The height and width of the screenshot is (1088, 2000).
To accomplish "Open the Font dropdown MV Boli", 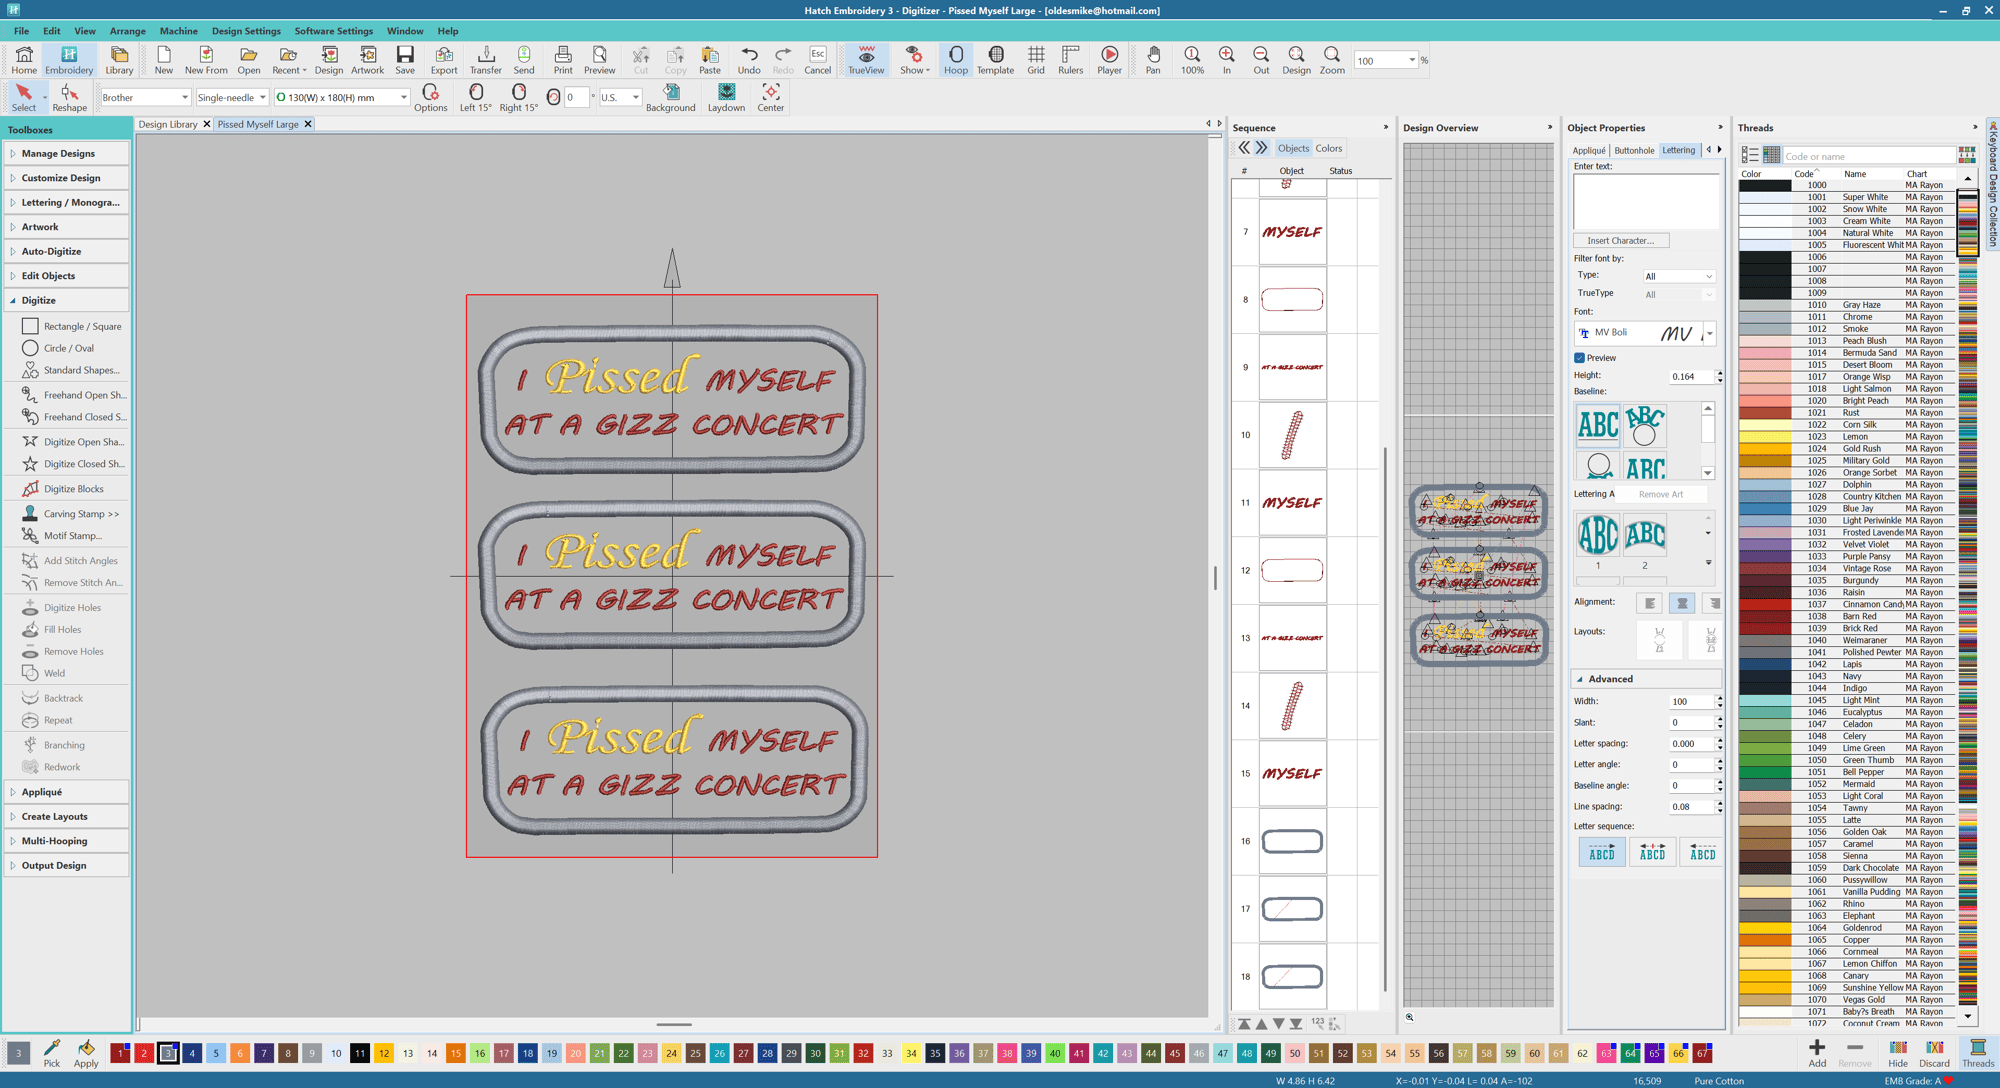I will 1709,333.
